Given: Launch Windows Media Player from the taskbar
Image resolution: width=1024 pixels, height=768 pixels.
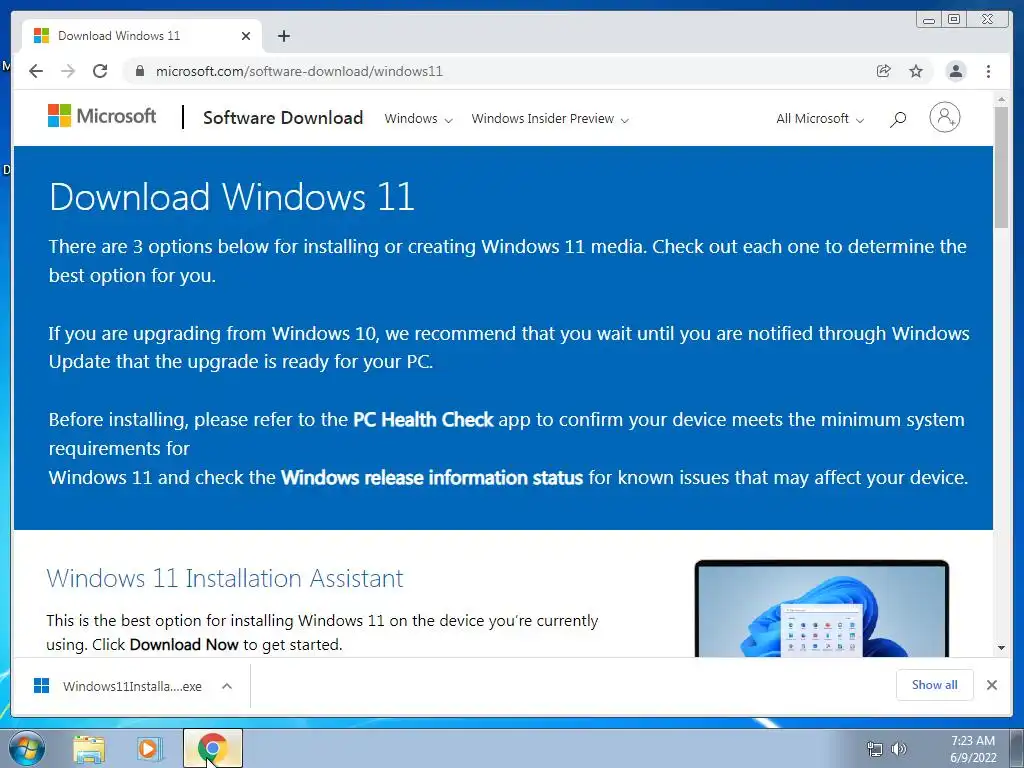Looking at the screenshot, I should click(x=149, y=750).
